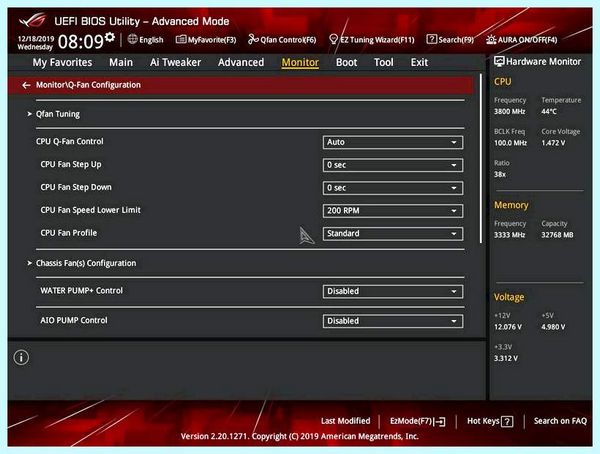Click the globe language icon

coord(132,39)
